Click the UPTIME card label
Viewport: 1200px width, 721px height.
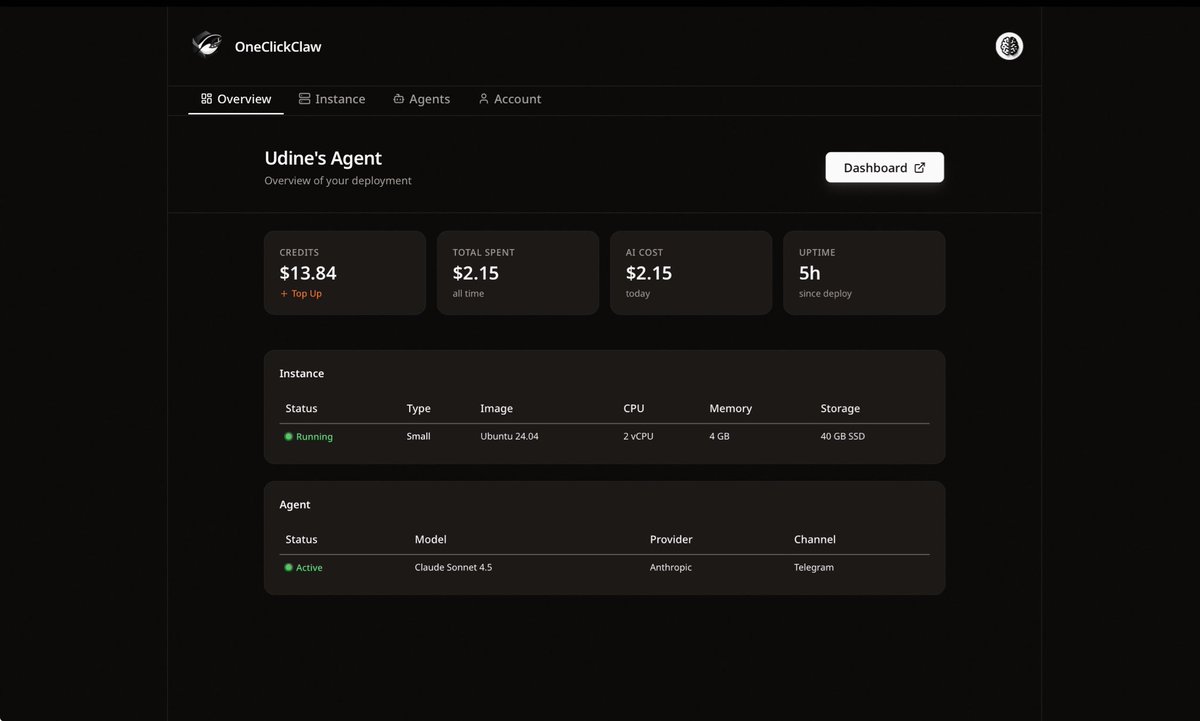(817, 253)
